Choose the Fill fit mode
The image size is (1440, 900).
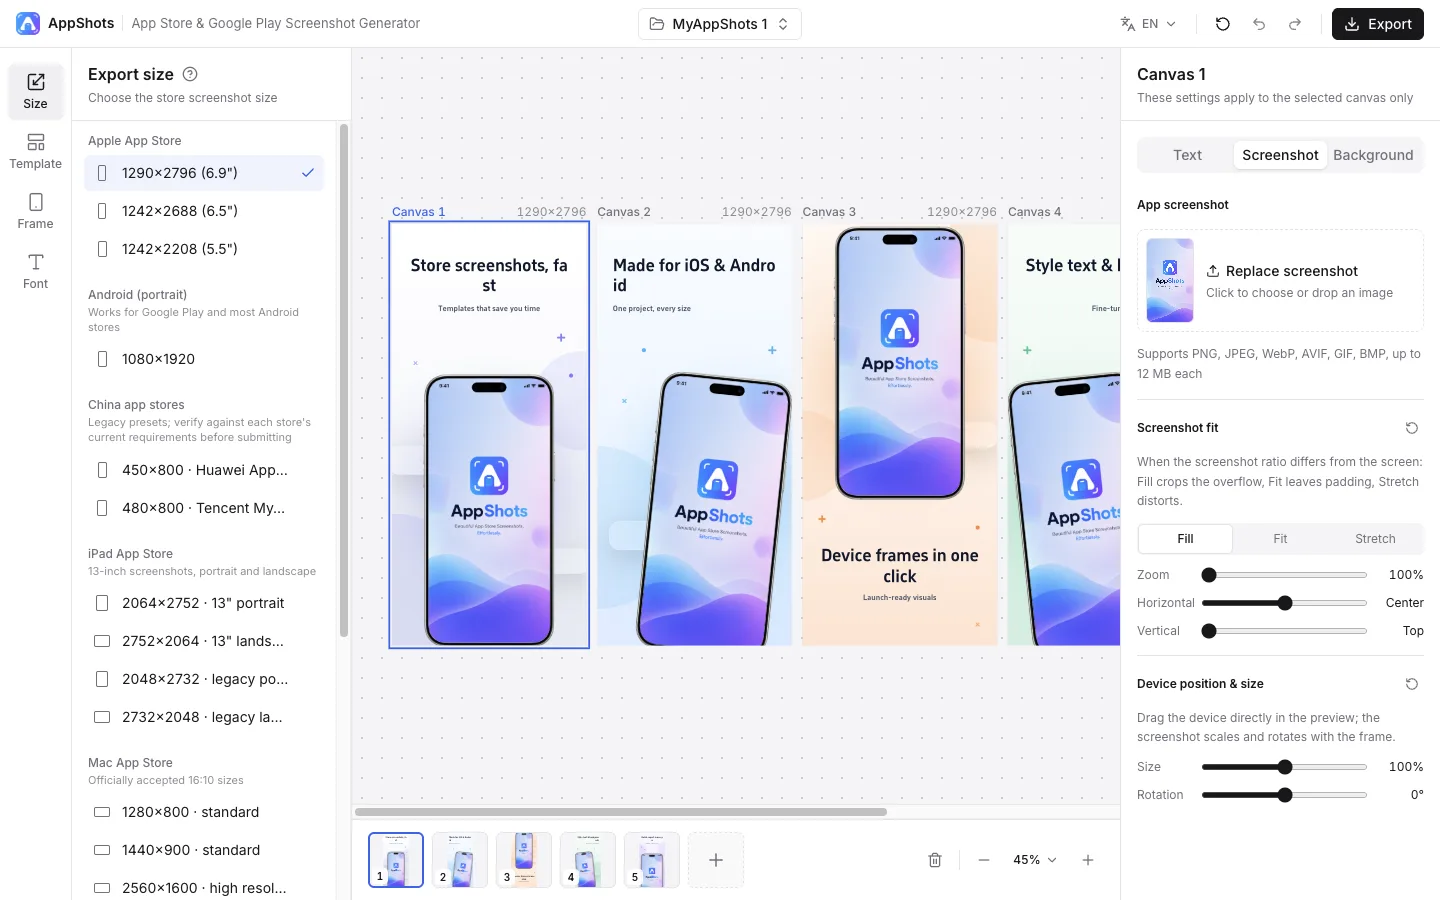click(1185, 539)
